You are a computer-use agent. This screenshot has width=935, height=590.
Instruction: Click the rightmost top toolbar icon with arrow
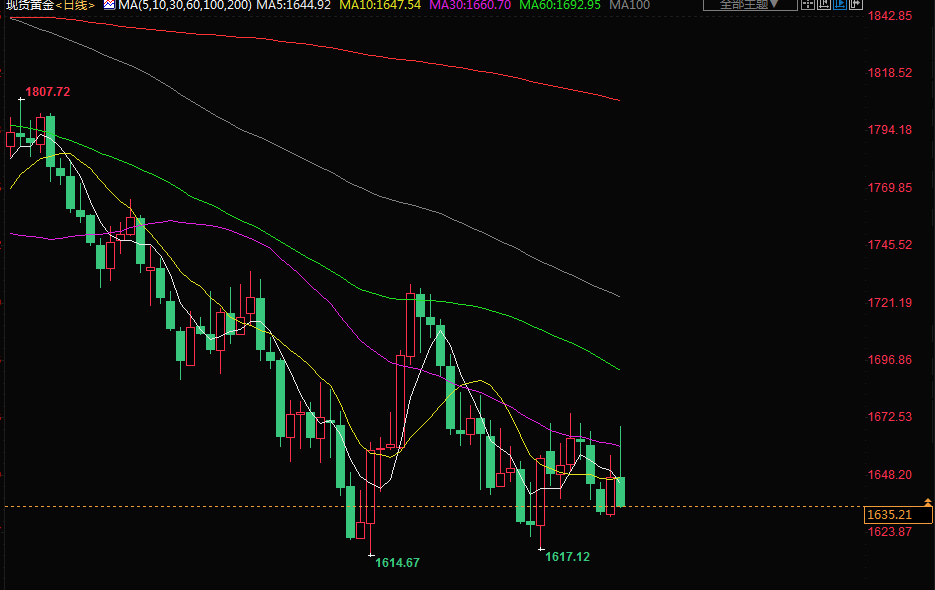point(856,5)
